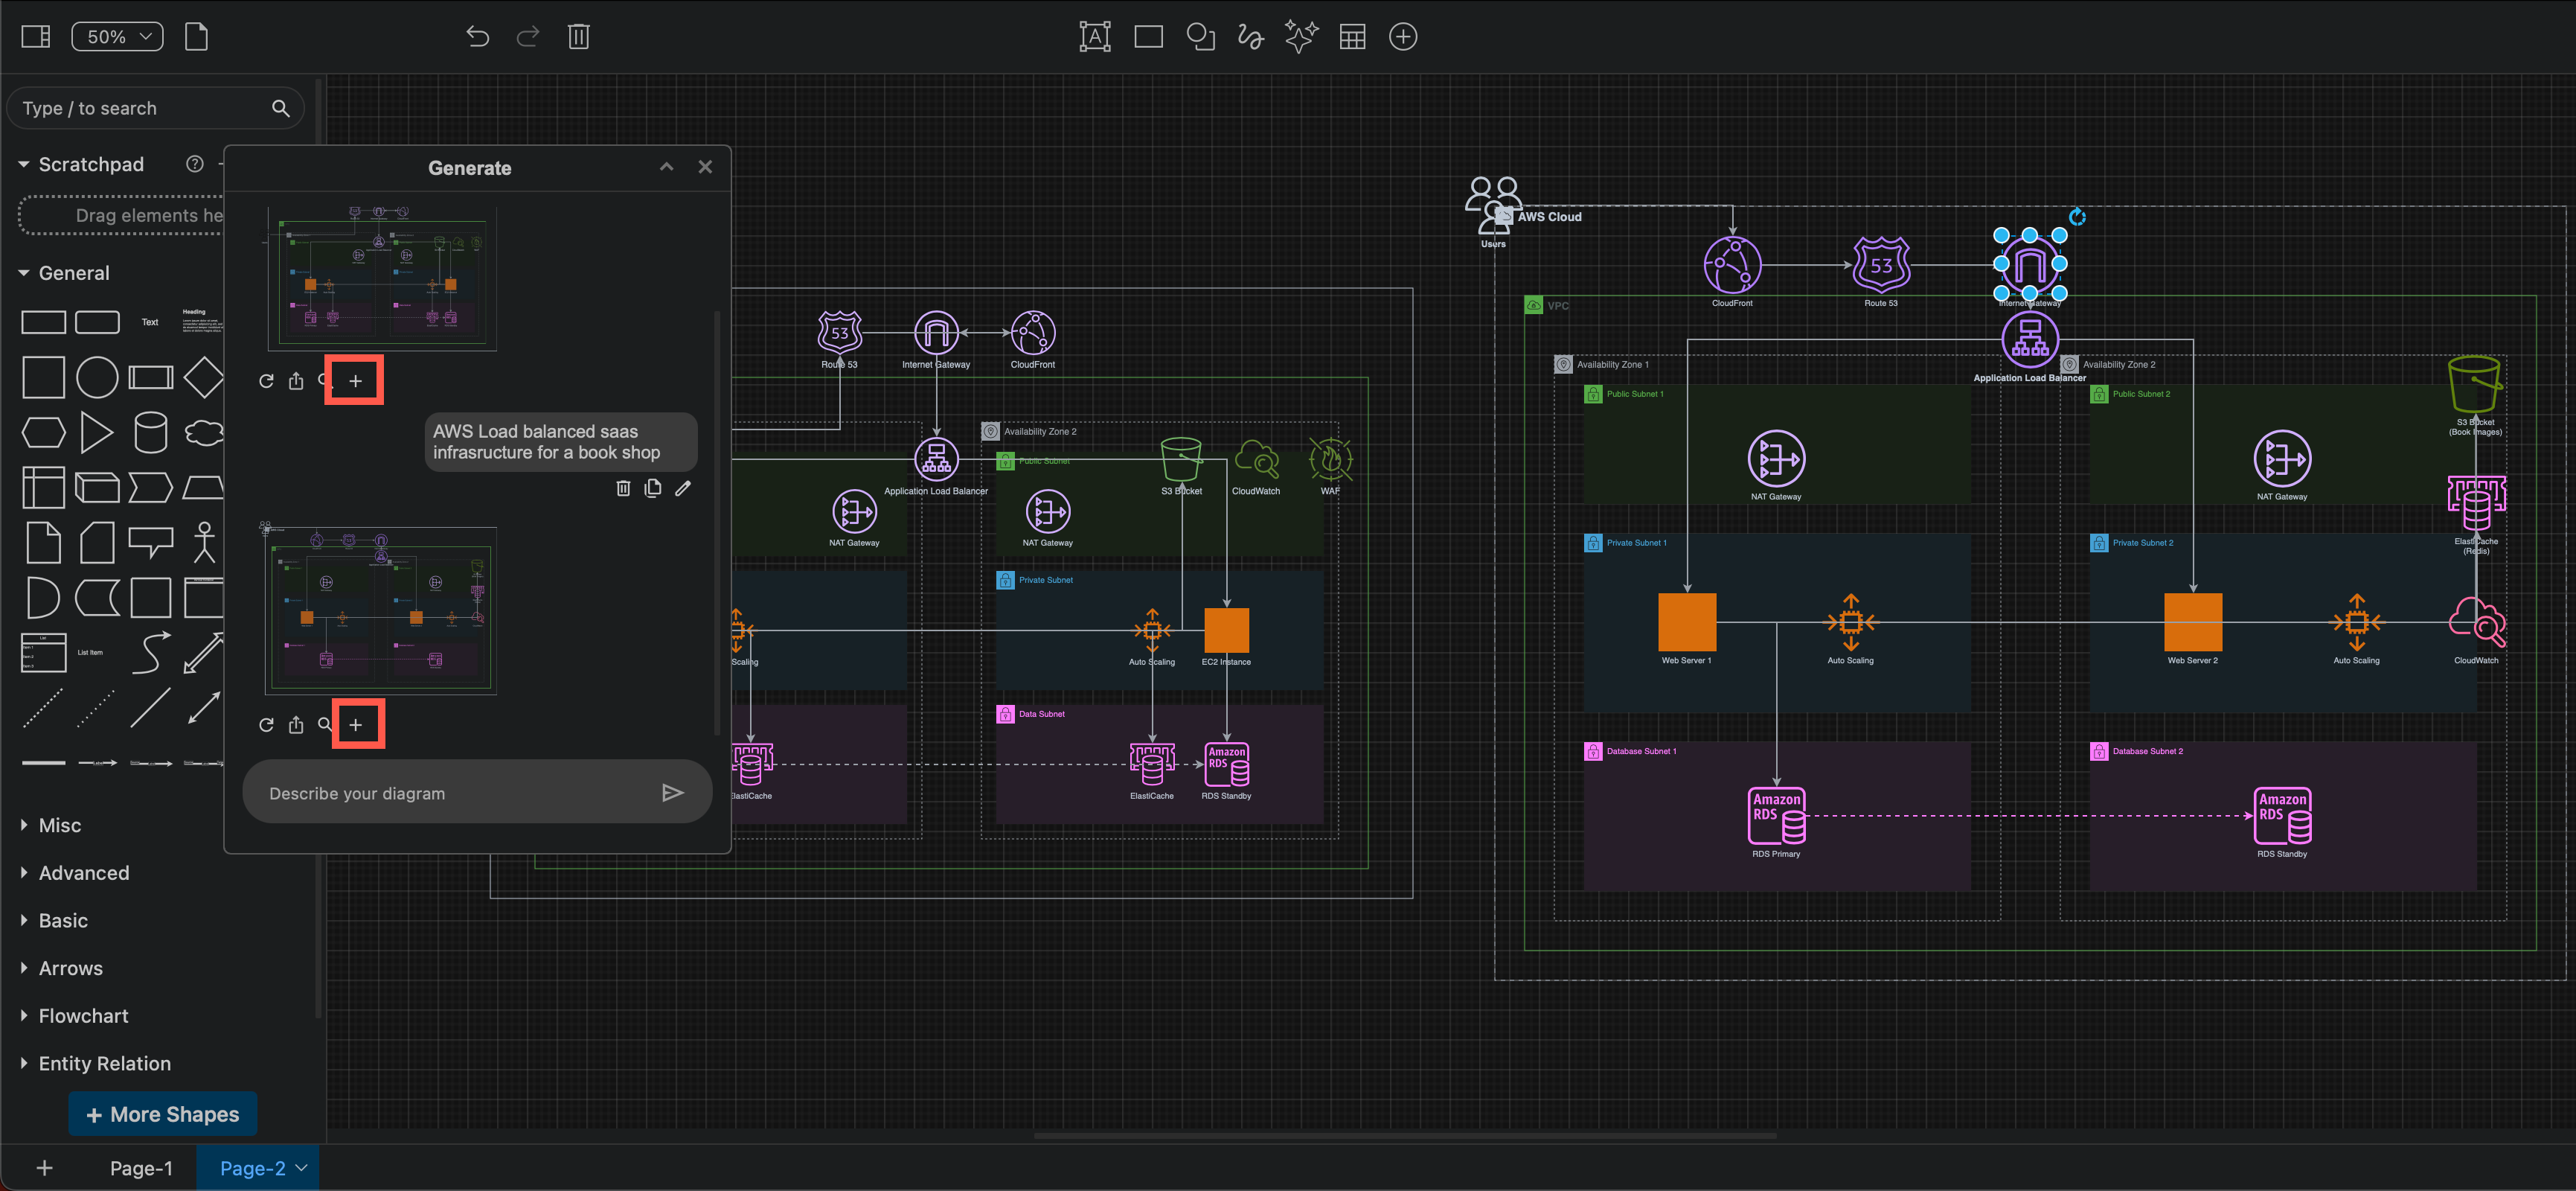Open the shape picker icon
The width and height of the screenshot is (2576, 1191).
pyautogui.click(x=1200, y=36)
